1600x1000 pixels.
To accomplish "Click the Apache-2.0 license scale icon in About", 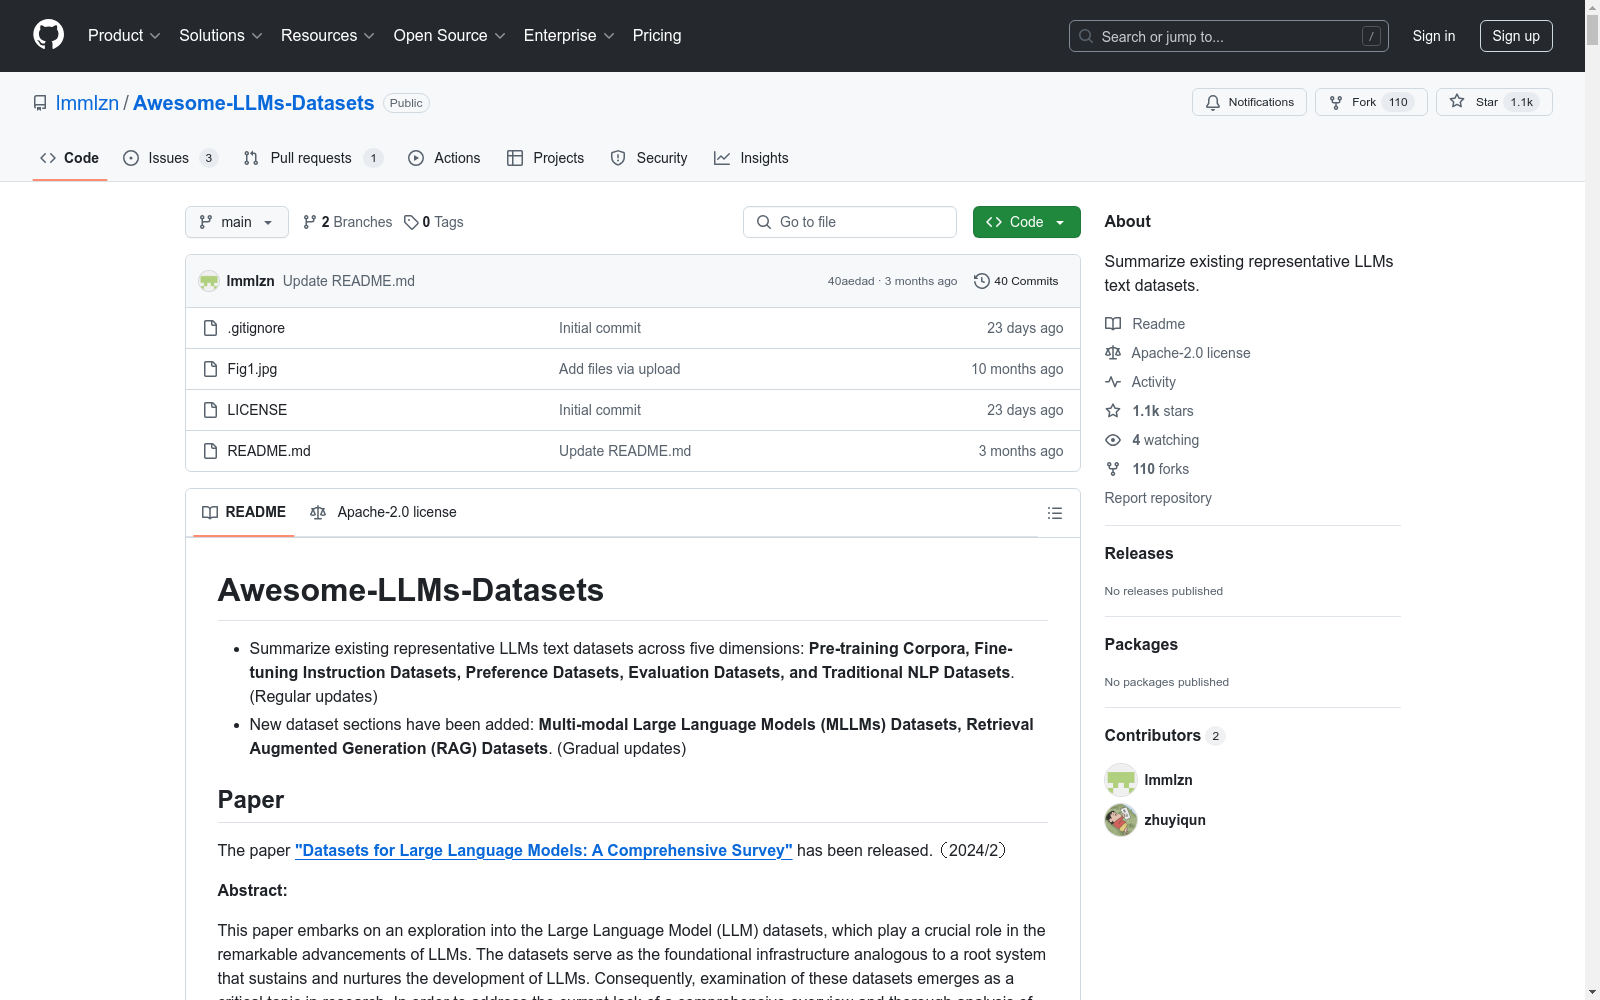I will point(1113,353).
